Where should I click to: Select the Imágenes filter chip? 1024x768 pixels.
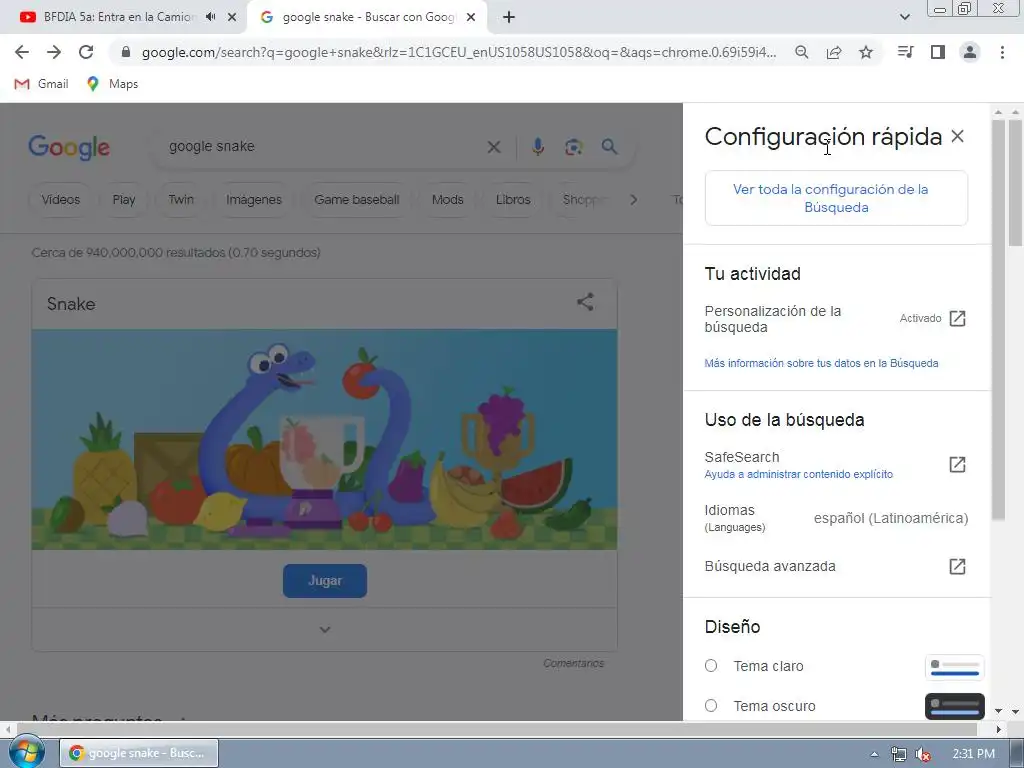(253, 200)
